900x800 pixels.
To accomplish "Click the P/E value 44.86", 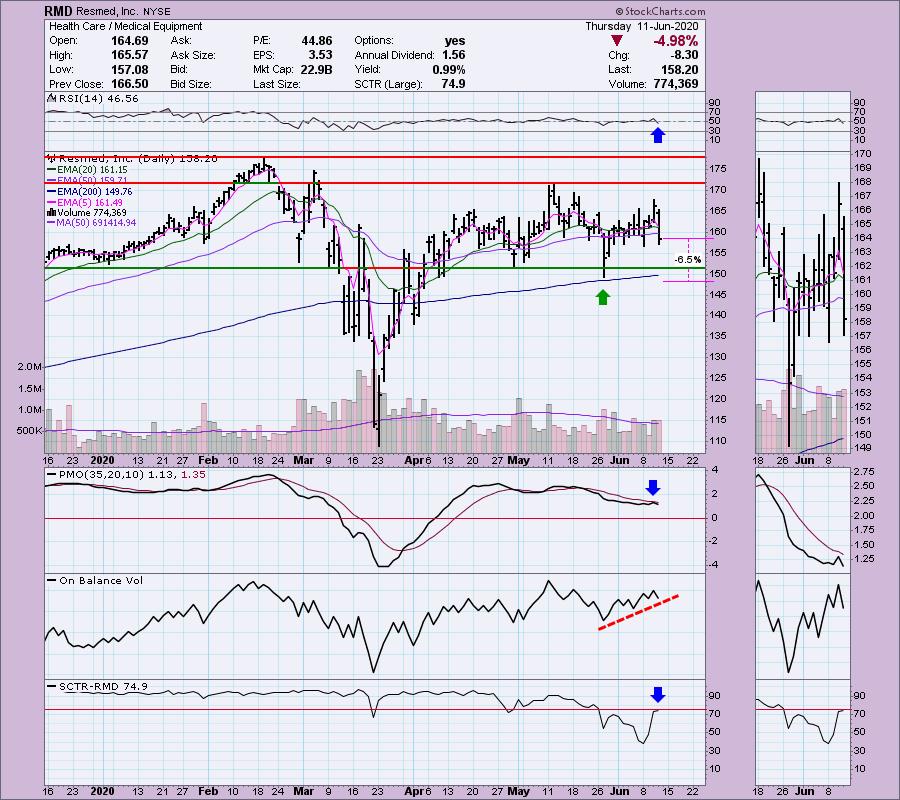I will point(317,41).
